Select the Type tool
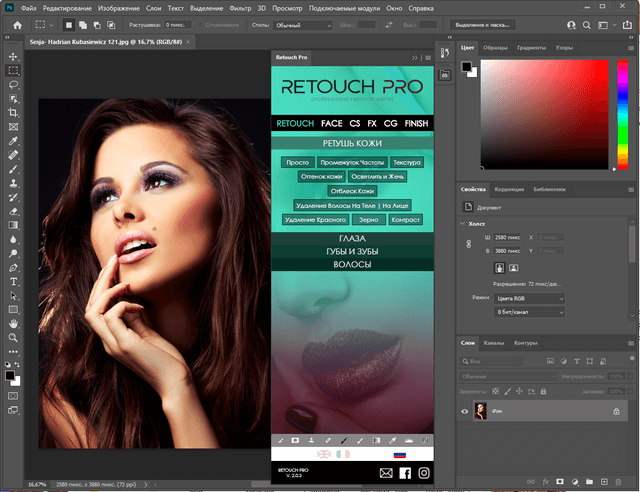The width and height of the screenshot is (640, 492). pos(13,282)
